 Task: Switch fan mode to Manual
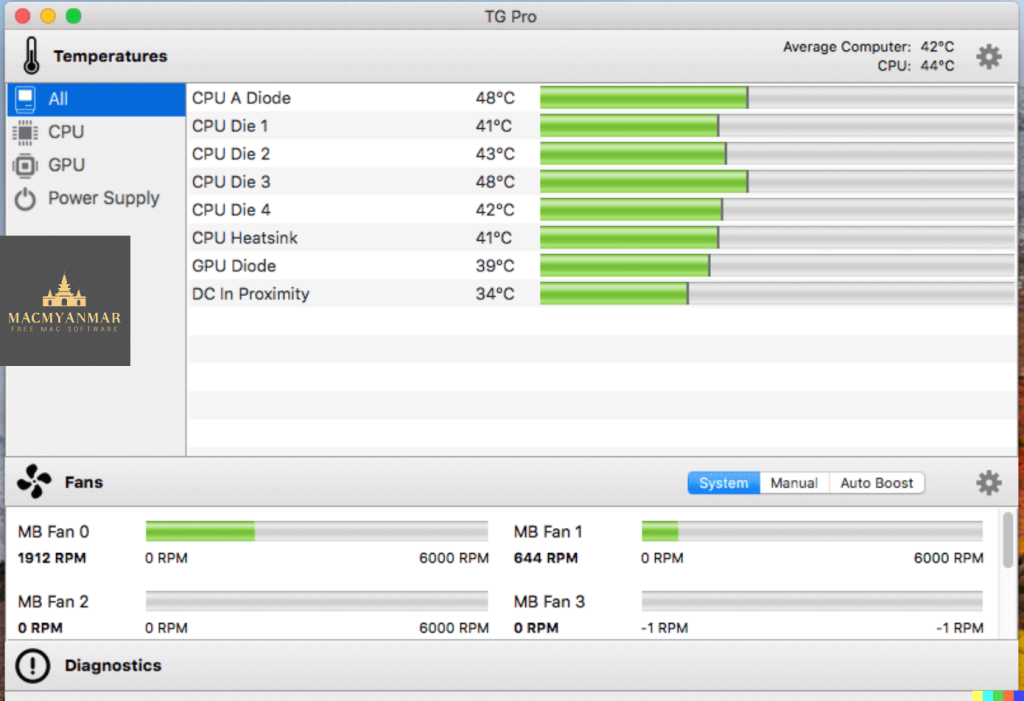[x=794, y=483]
